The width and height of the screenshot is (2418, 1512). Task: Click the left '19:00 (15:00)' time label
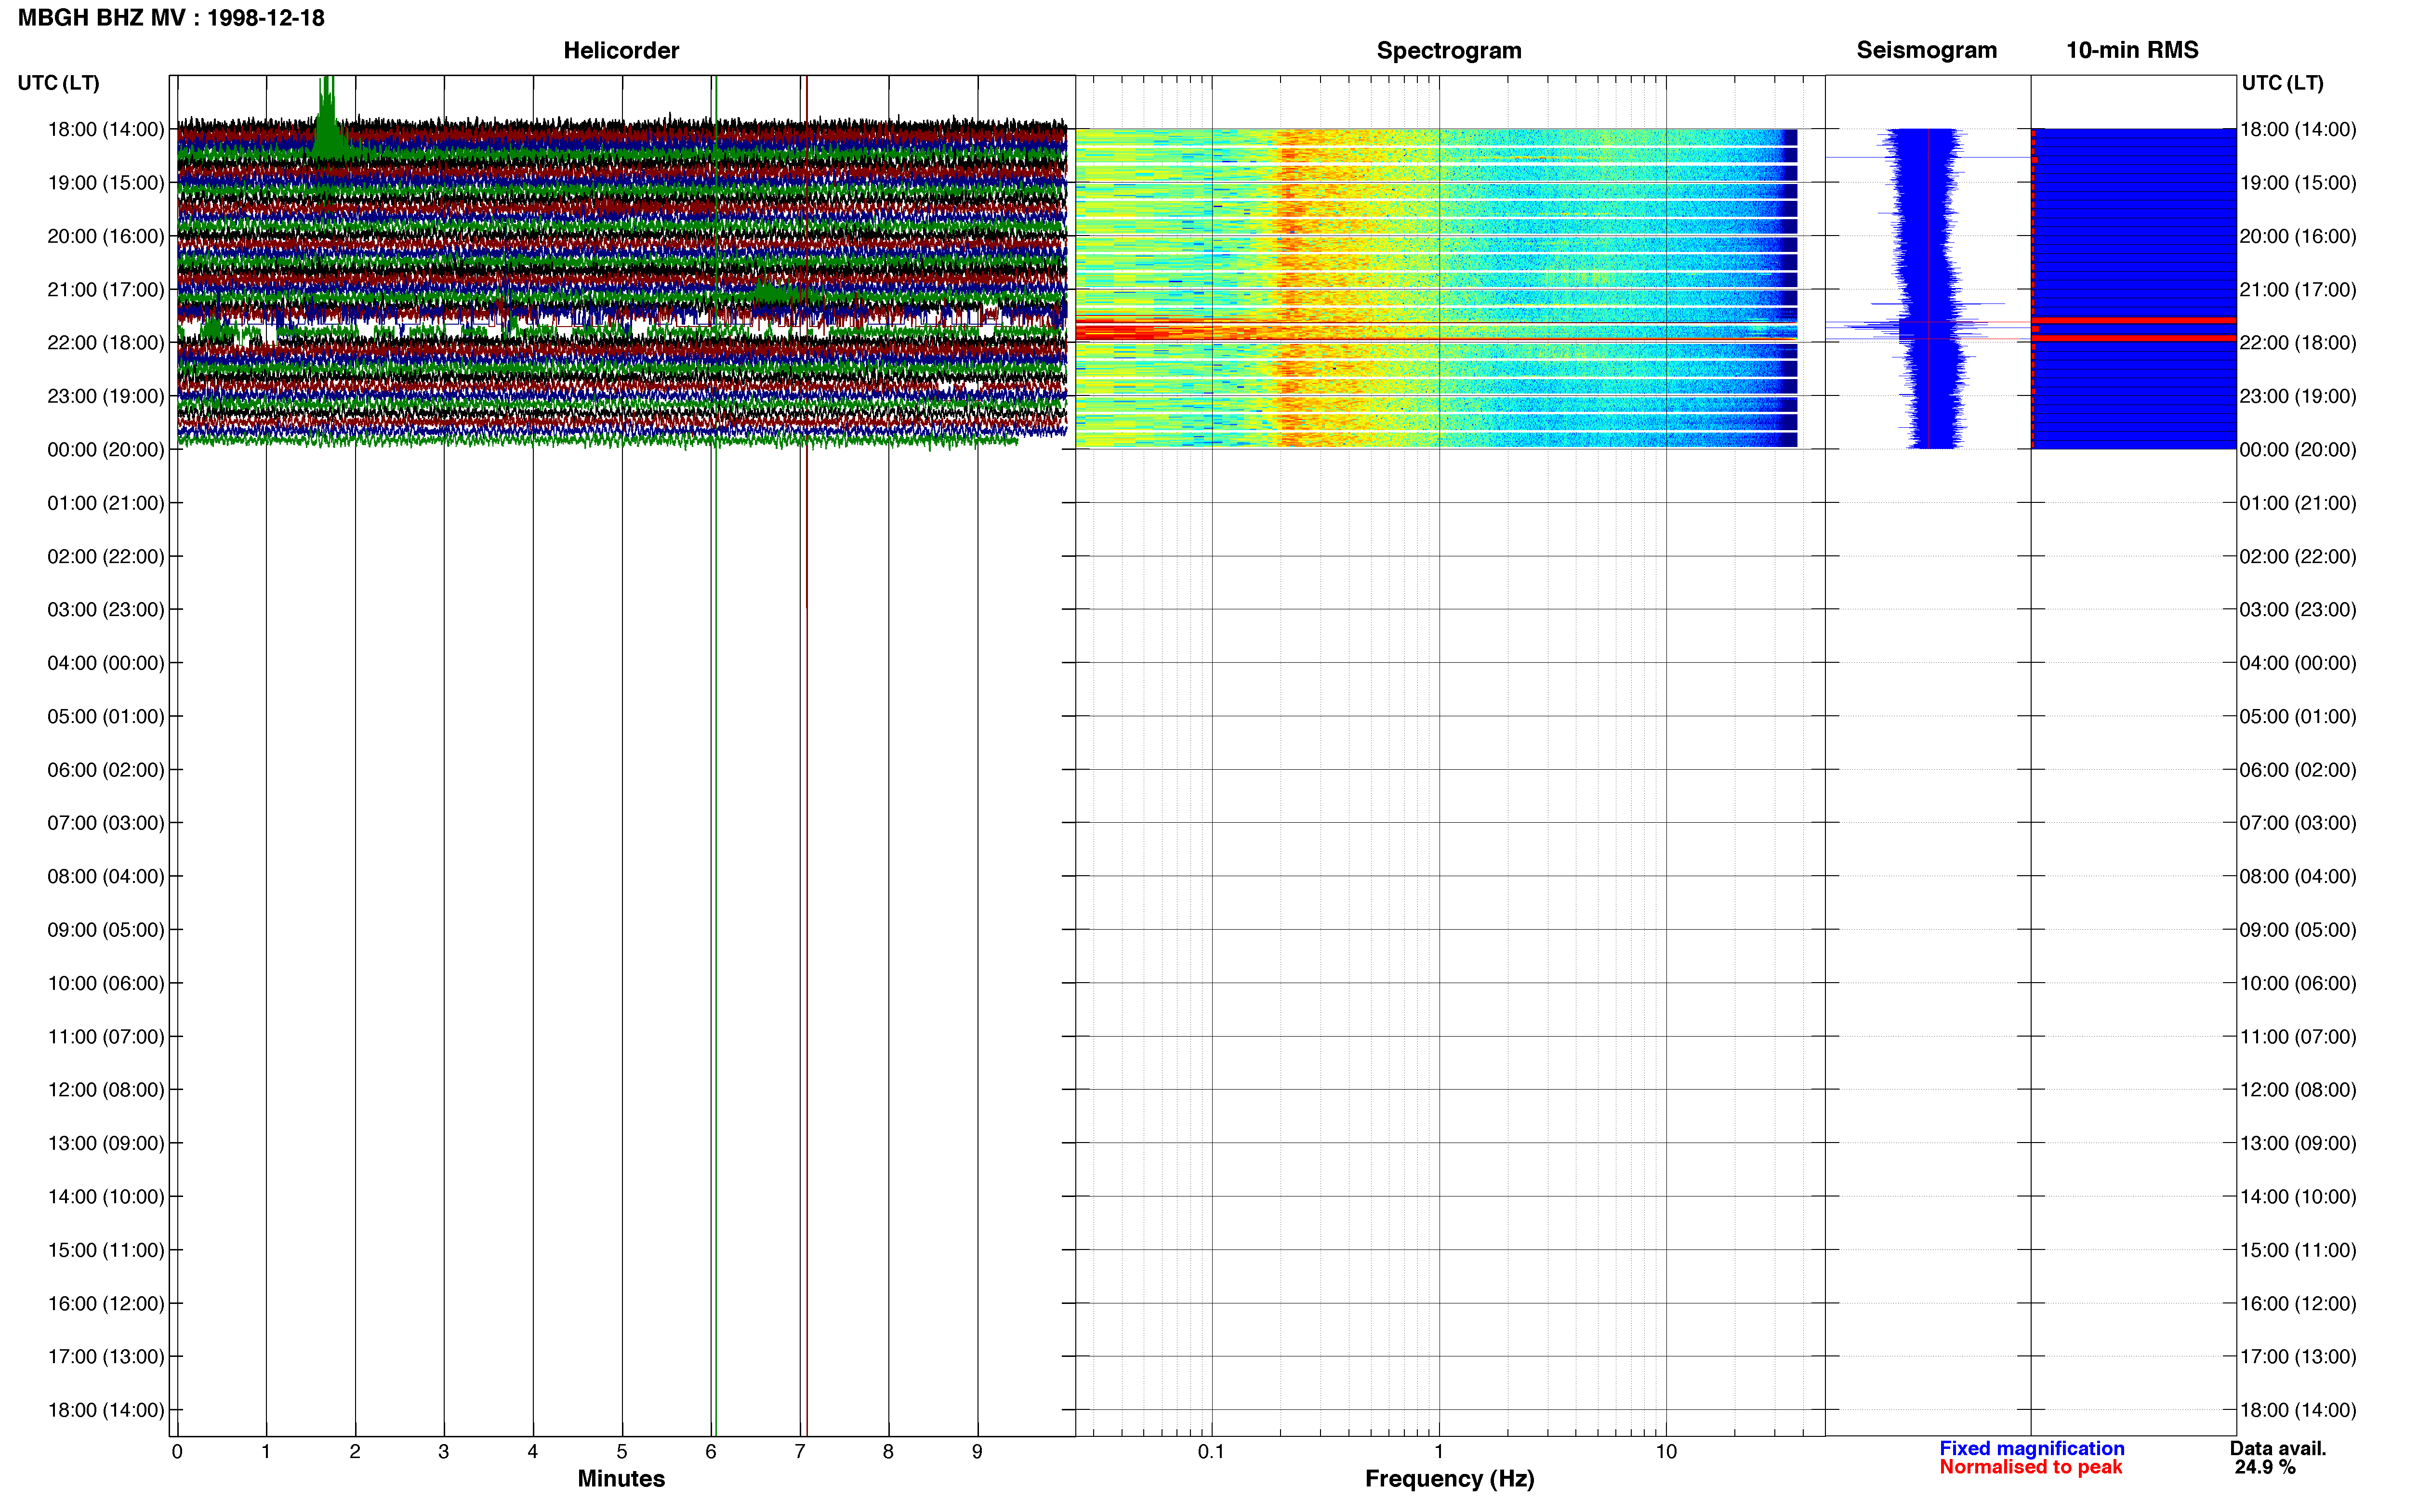click(106, 183)
